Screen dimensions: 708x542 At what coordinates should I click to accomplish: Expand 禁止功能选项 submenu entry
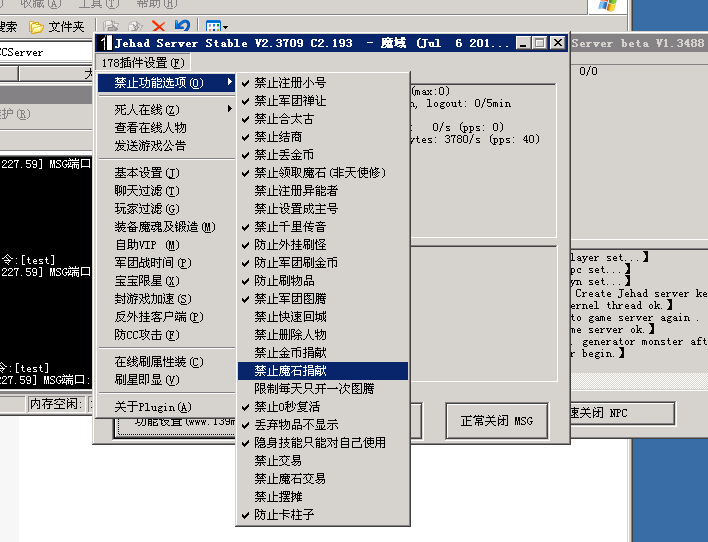point(158,83)
